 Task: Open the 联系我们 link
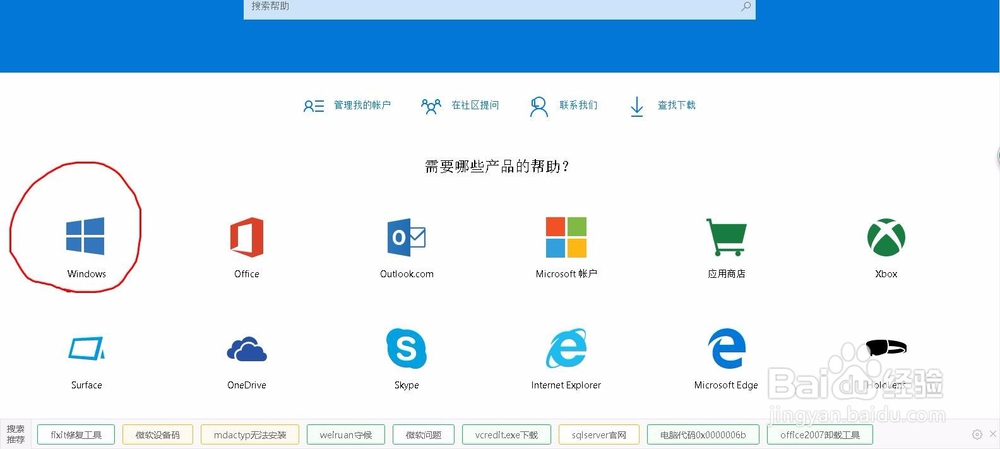[578, 105]
